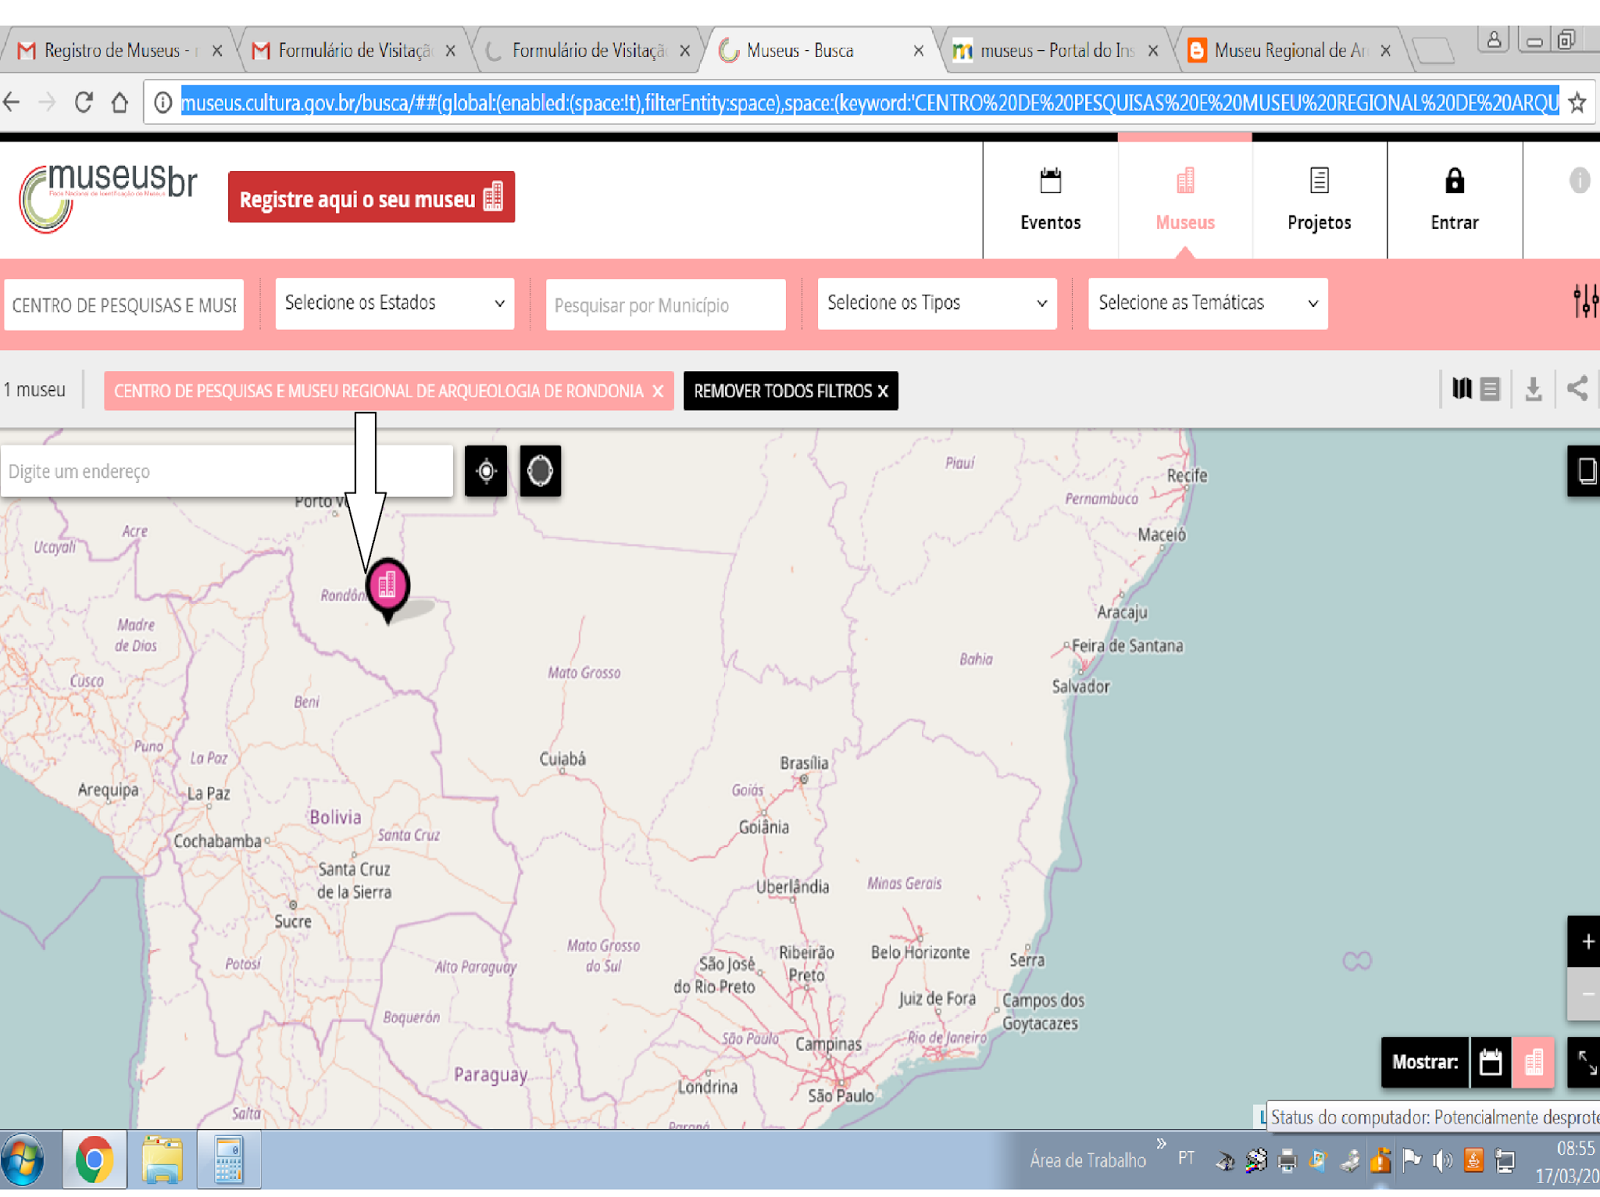Viewport: 1600px width, 1197px height.
Task: Switch to map view icon
Action: point(1462,389)
